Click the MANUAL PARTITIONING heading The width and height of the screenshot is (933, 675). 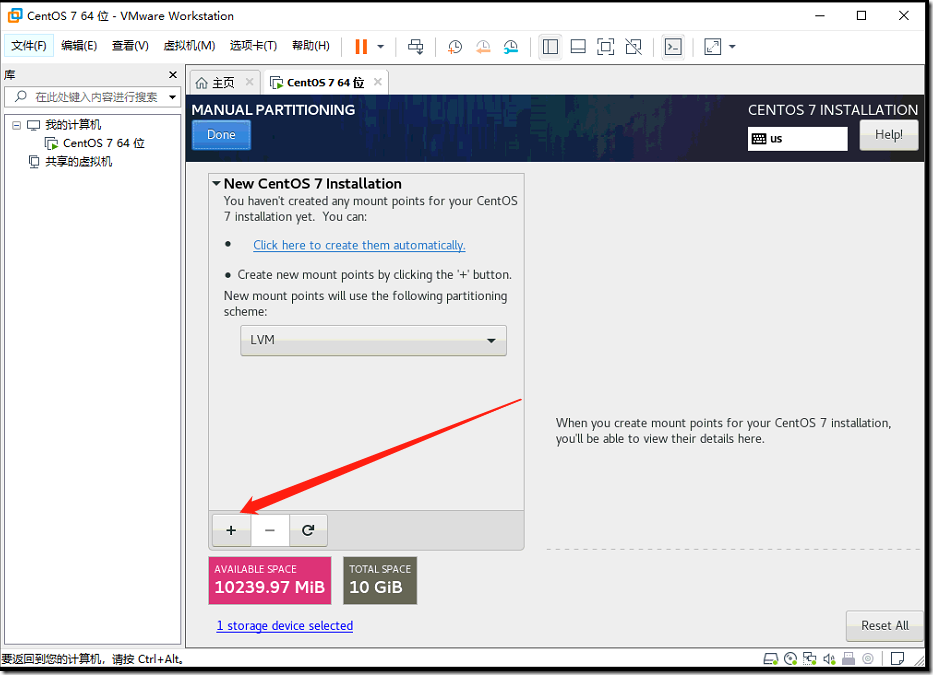273,110
